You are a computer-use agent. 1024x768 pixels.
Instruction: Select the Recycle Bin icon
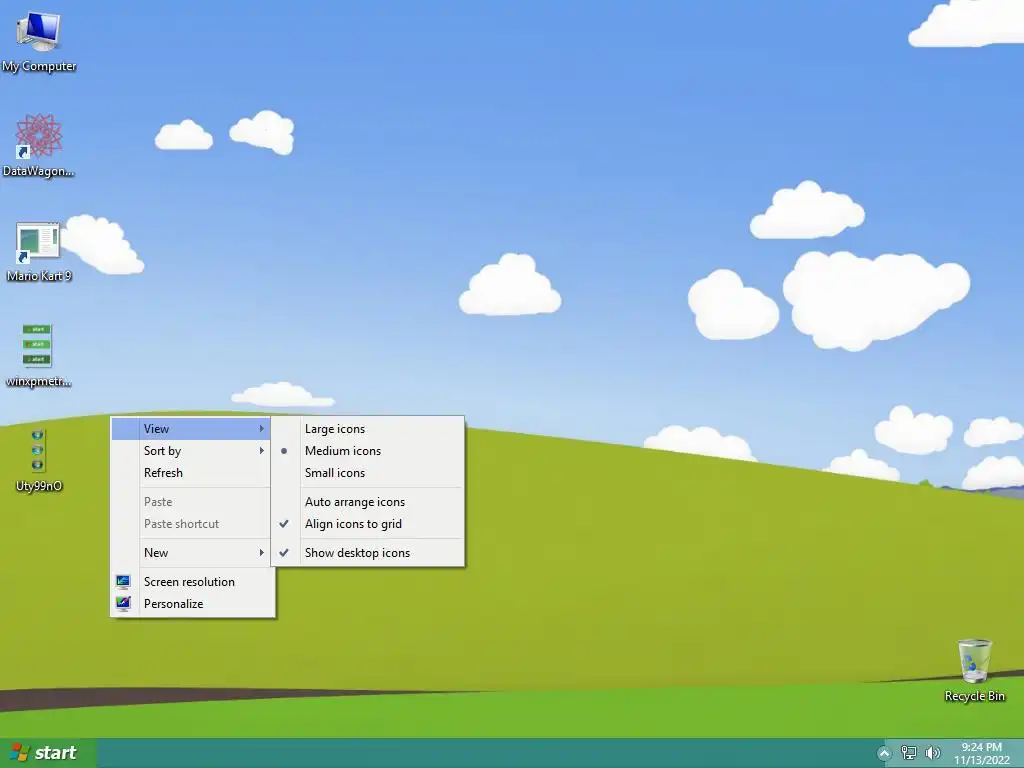pyautogui.click(x=974, y=671)
